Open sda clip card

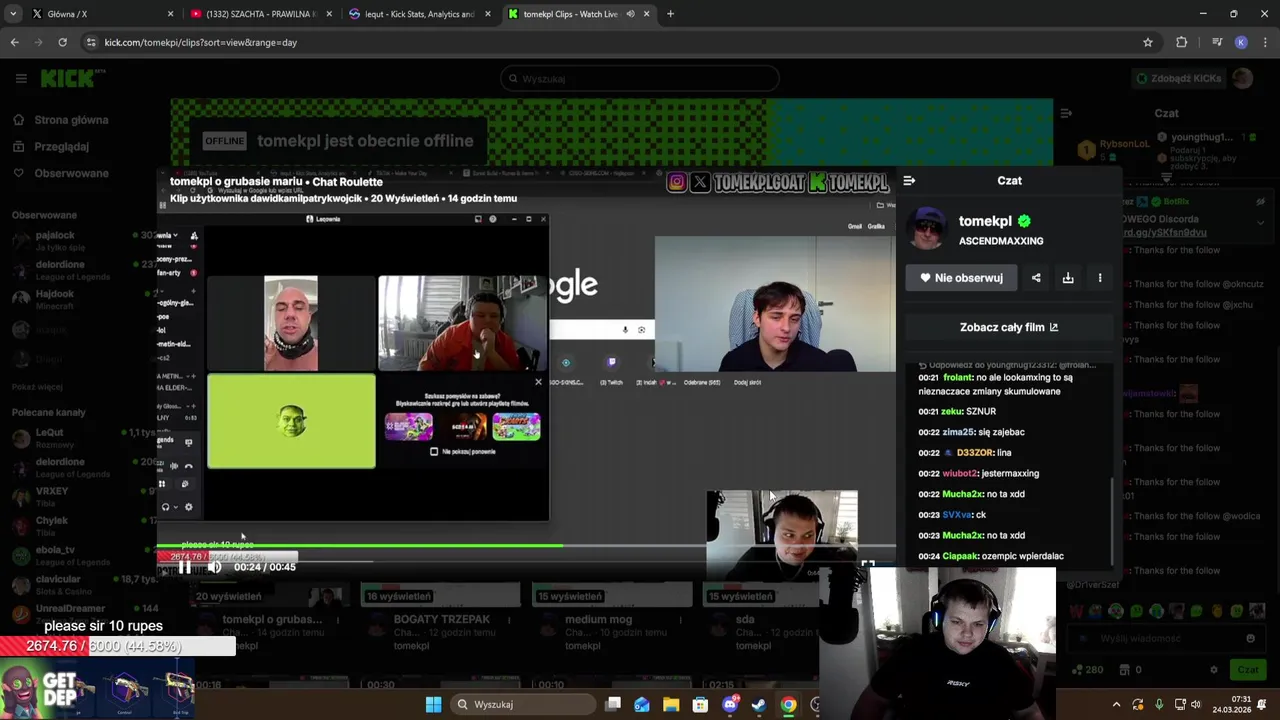coord(745,620)
